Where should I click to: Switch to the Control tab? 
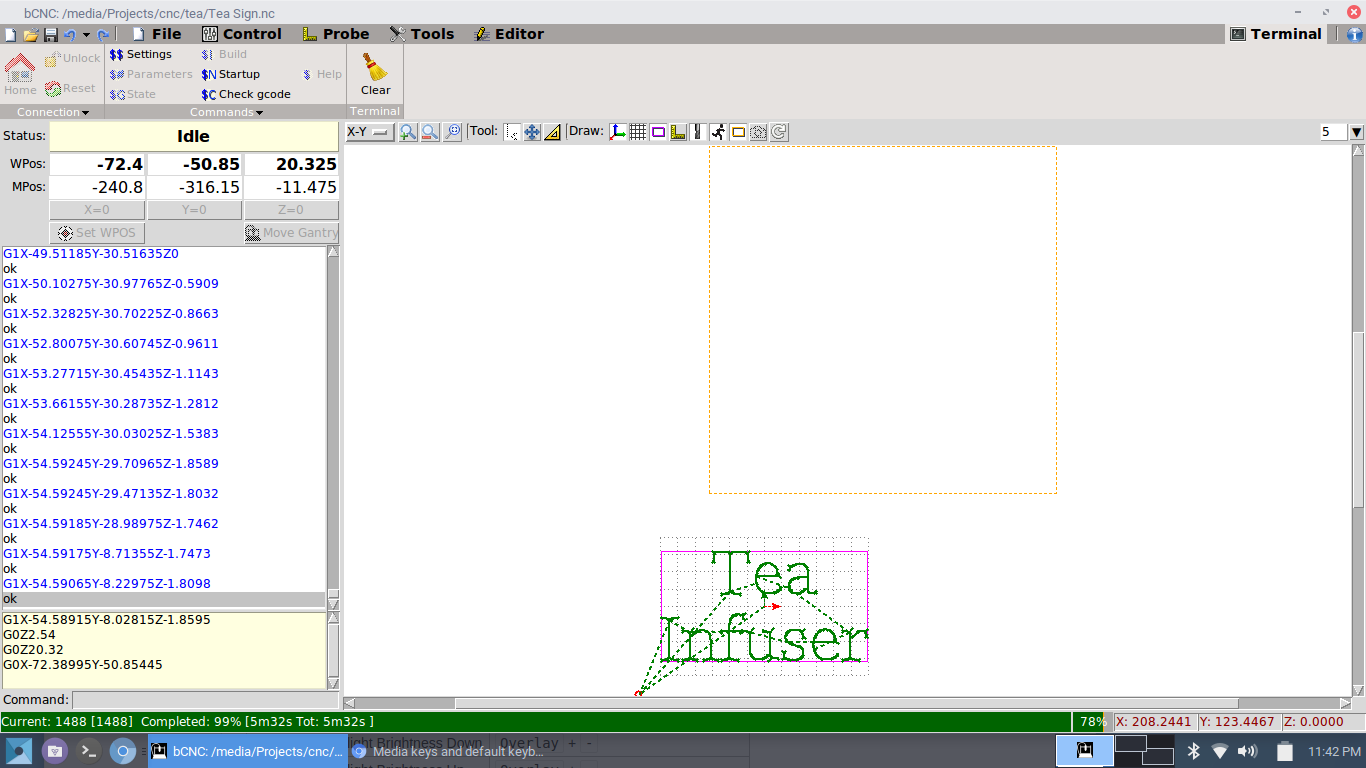click(x=241, y=34)
